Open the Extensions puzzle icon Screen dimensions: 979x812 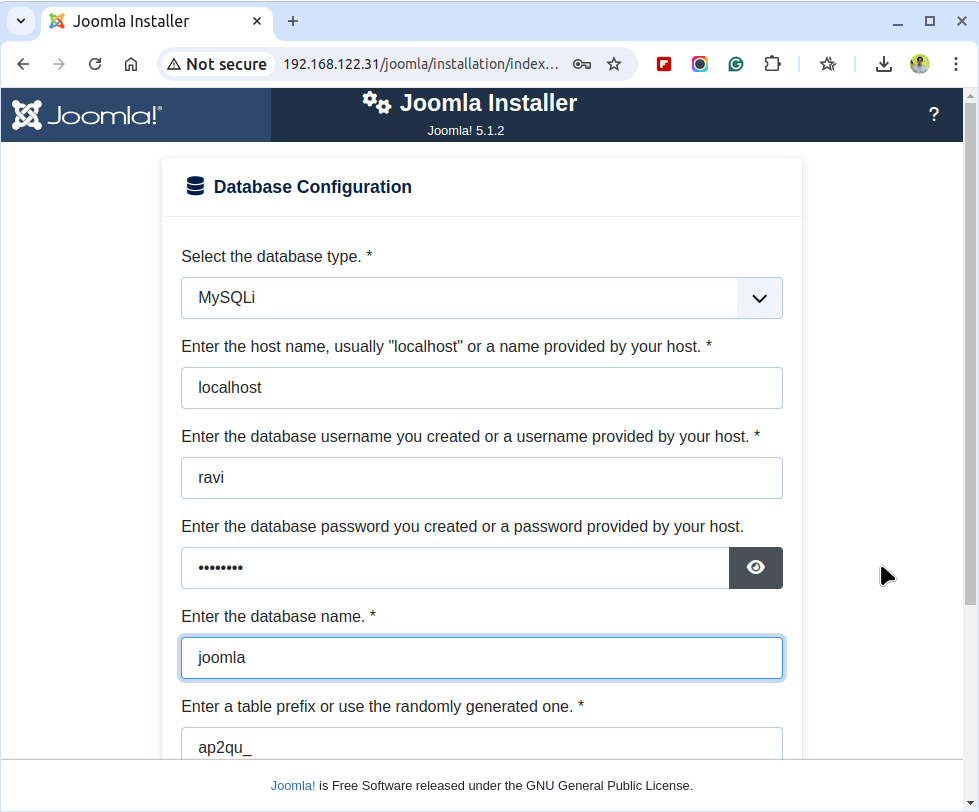click(772, 64)
